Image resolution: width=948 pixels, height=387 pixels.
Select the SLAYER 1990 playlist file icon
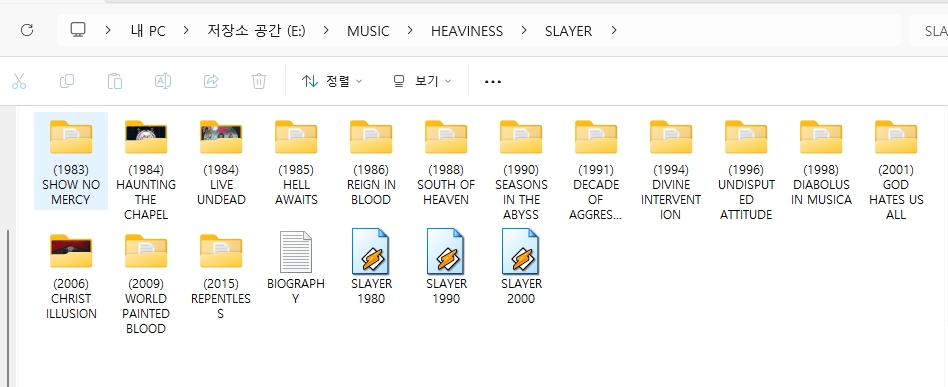[446, 251]
